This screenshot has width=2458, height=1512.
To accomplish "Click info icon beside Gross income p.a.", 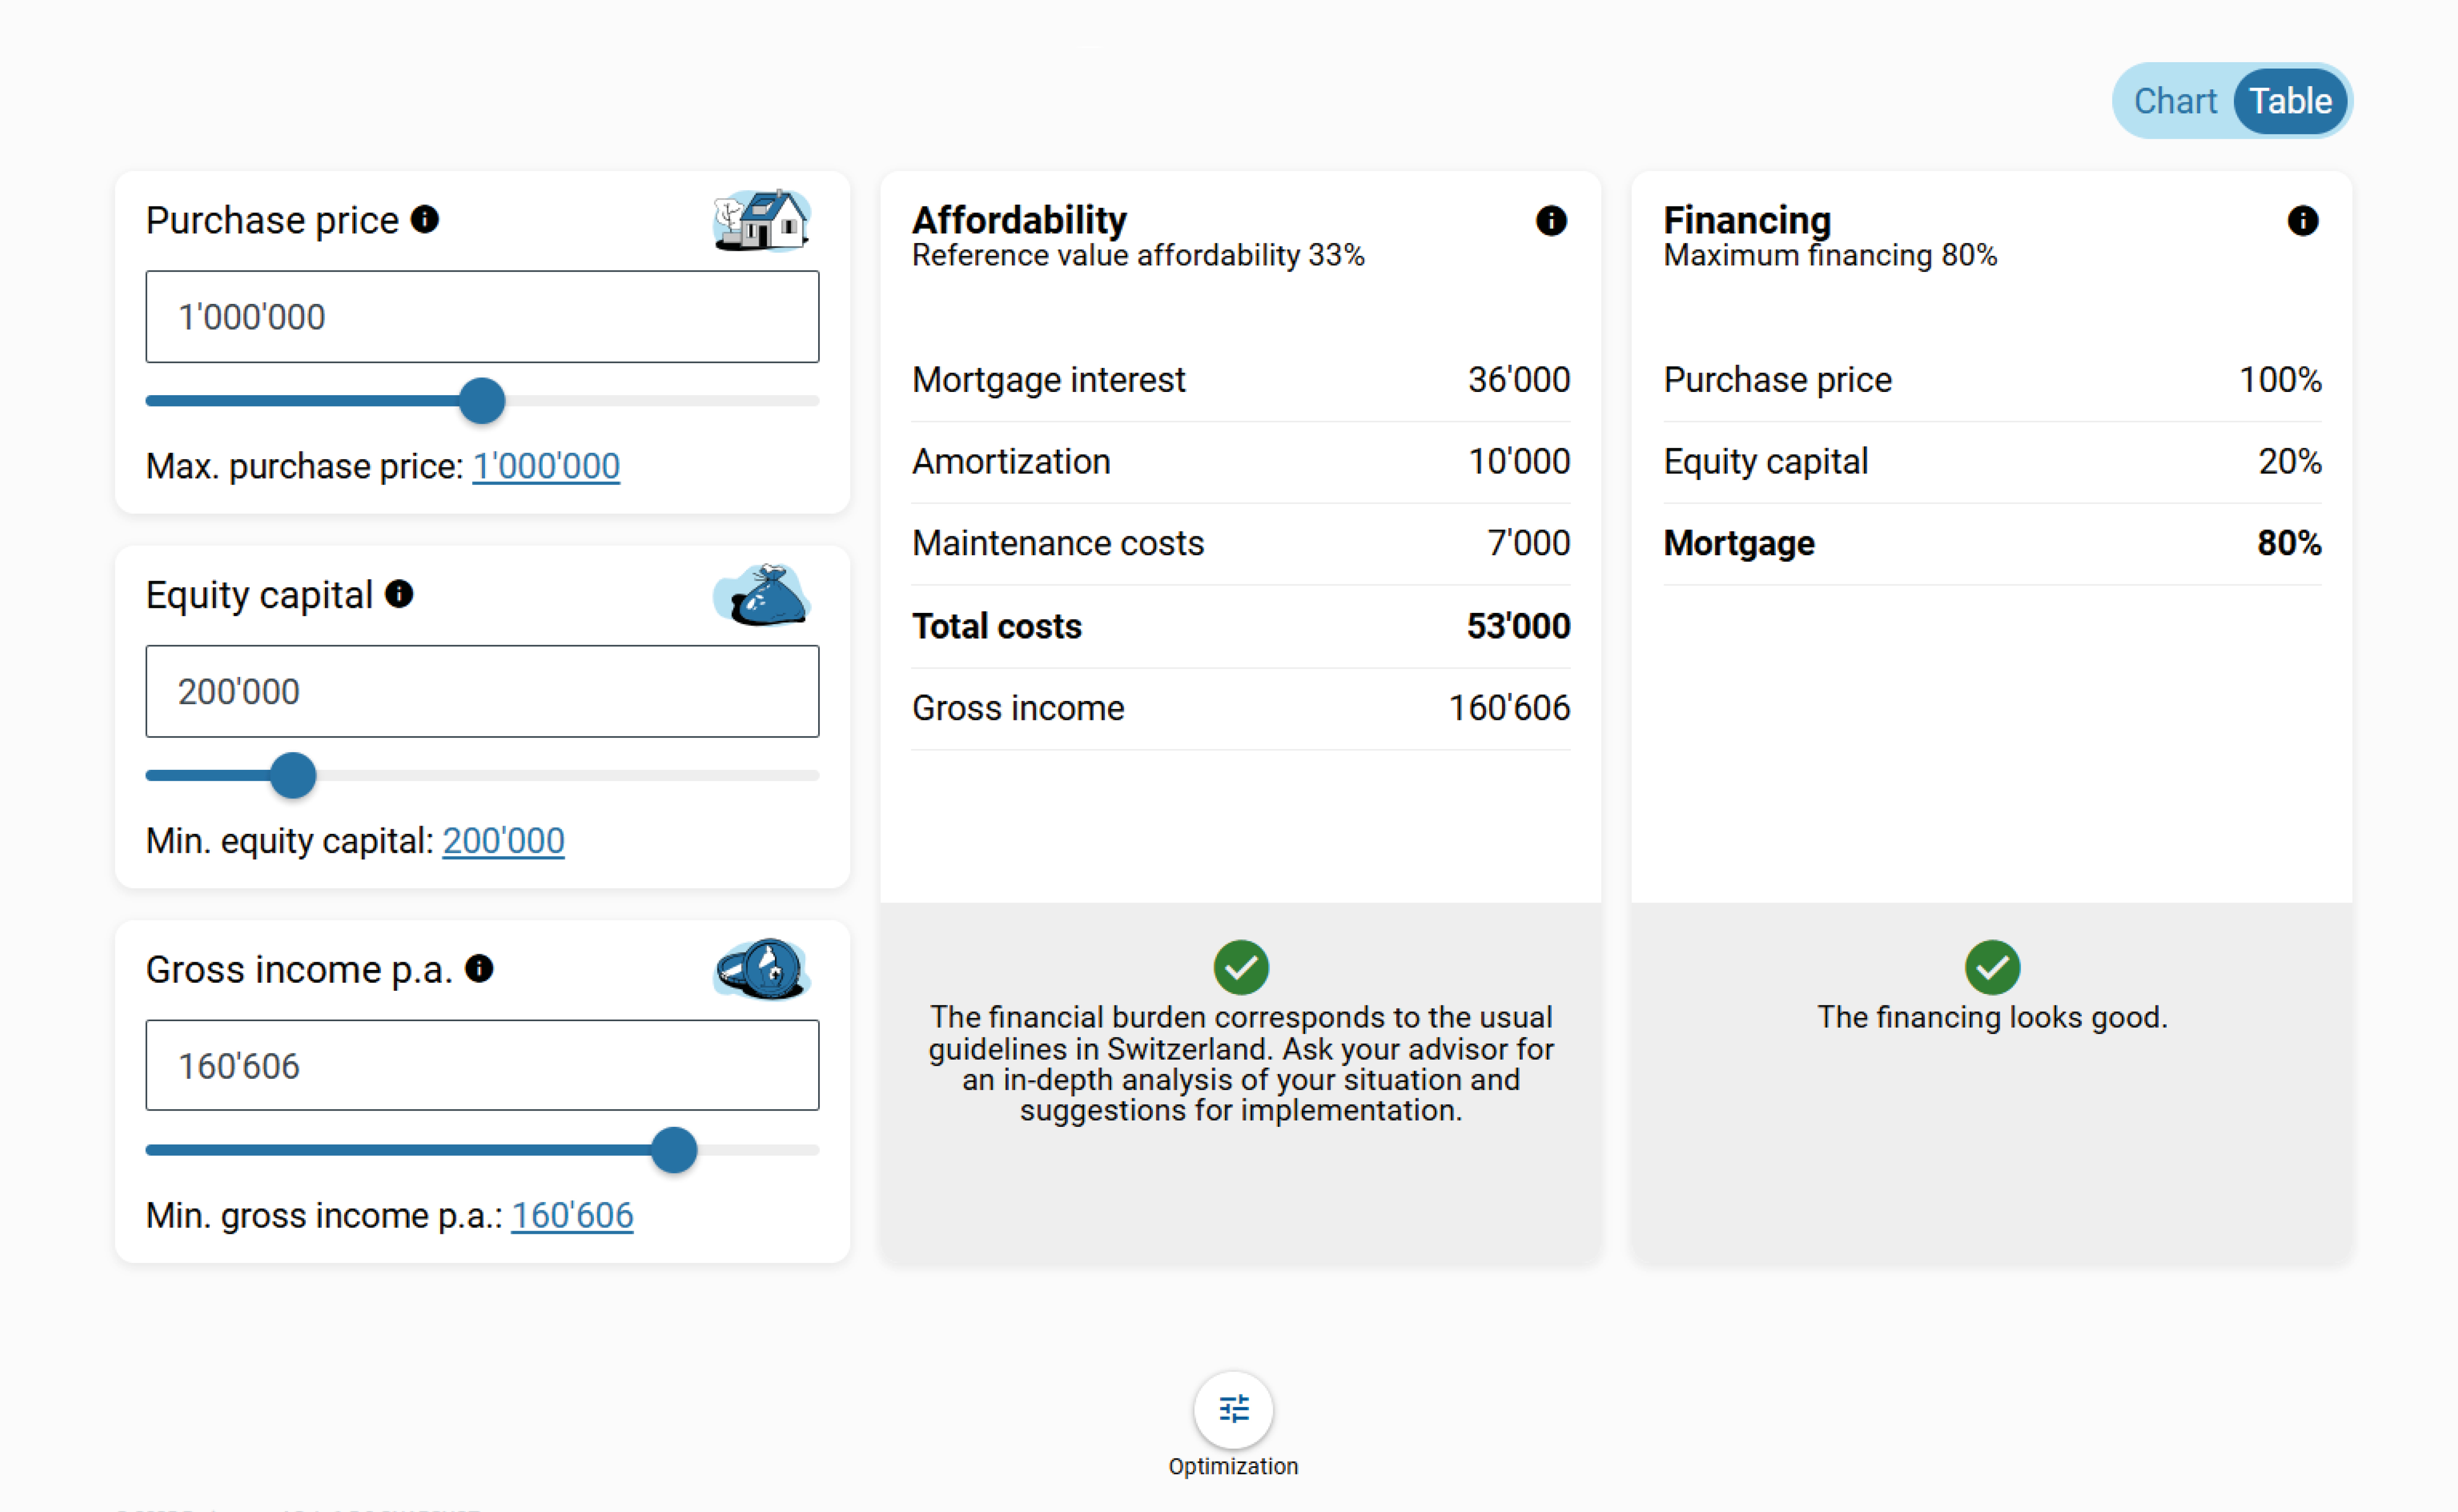I will 479,968.
